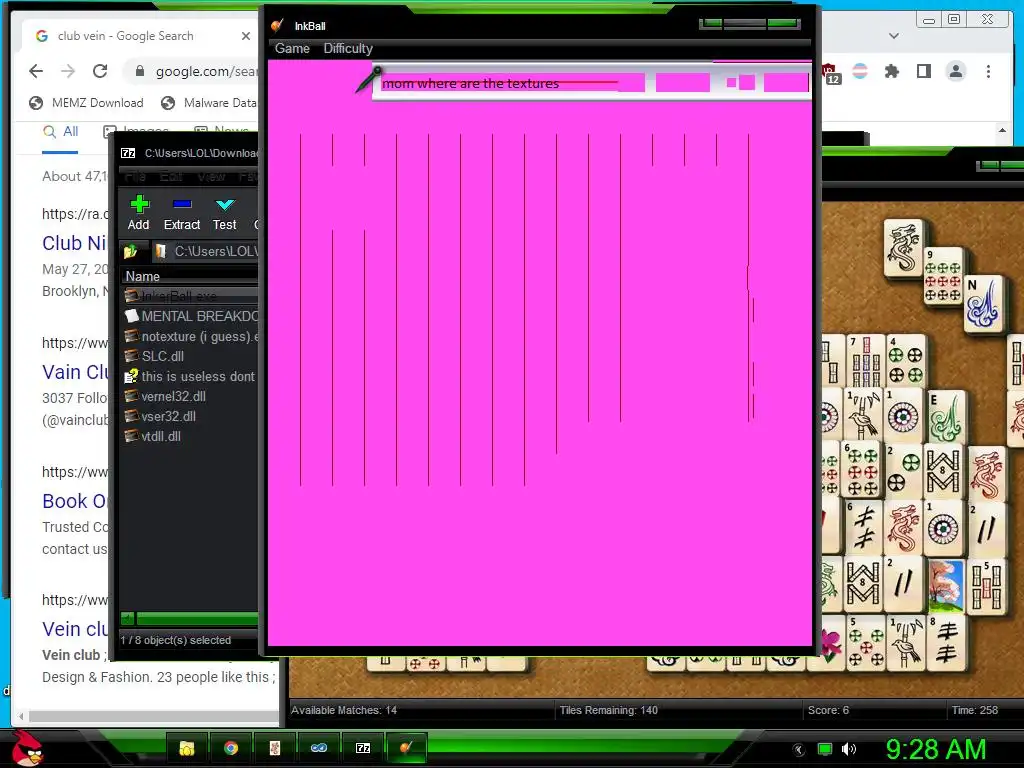Expand hidden tray icons arrow
Image resolution: width=1024 pixels, height=768 pixels.
pyautogui.click(x=798, y=750)
